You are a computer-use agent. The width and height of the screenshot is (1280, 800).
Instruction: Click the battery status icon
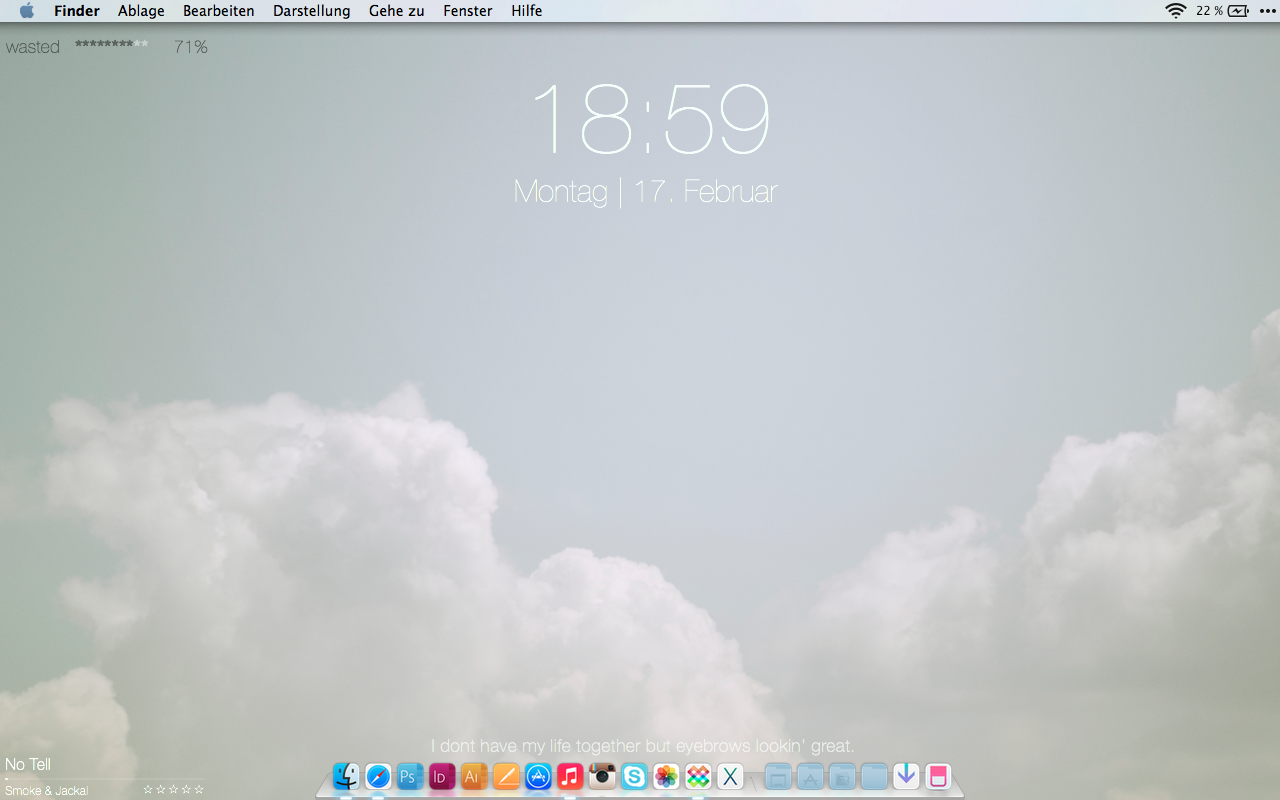pos(1239,11)
